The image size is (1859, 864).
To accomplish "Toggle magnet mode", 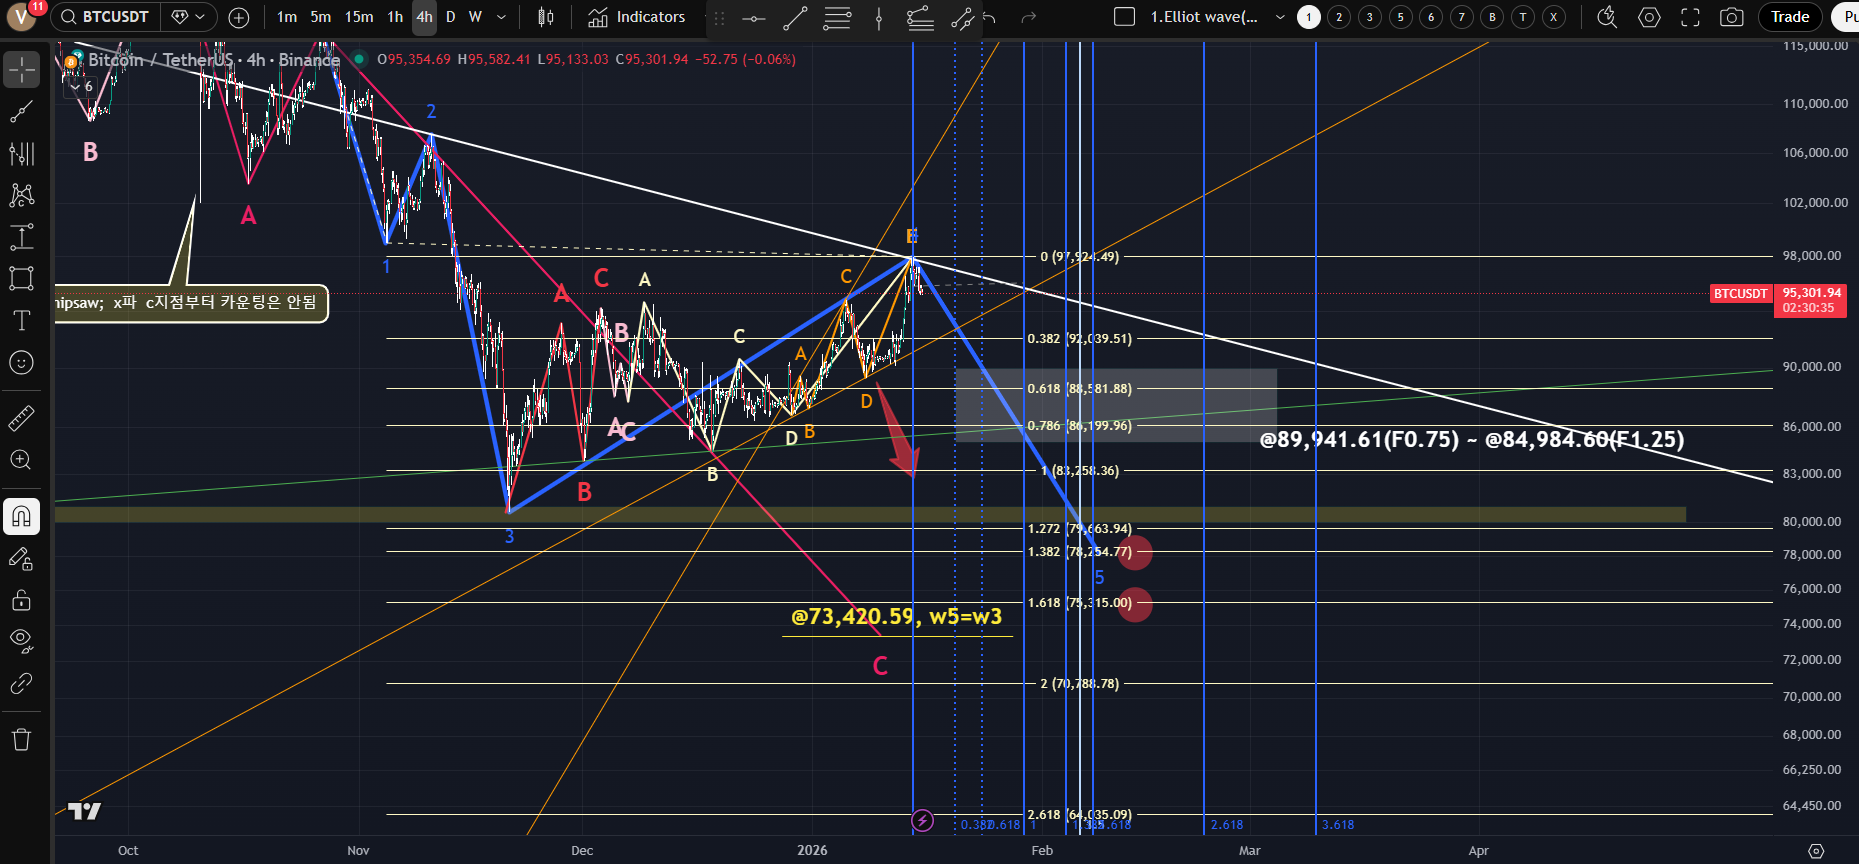I will point(22,517).
